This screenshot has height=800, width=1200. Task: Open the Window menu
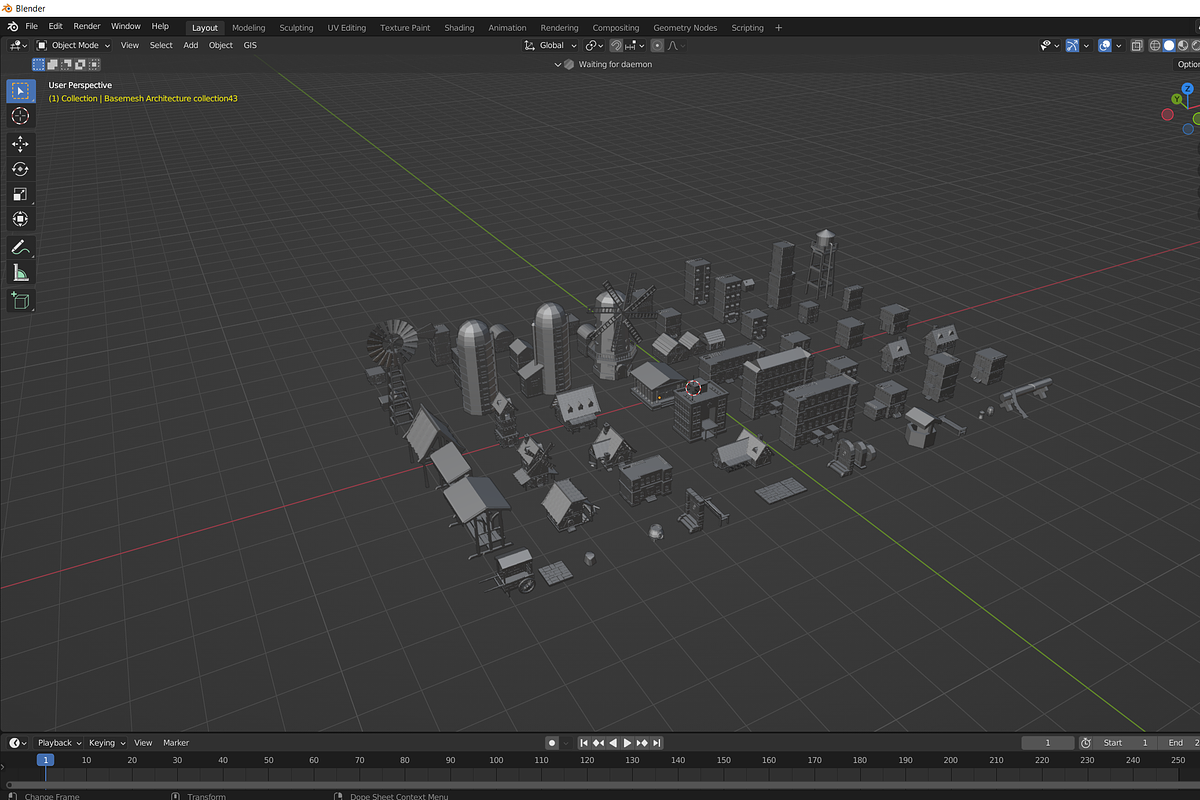coord(126,26)
